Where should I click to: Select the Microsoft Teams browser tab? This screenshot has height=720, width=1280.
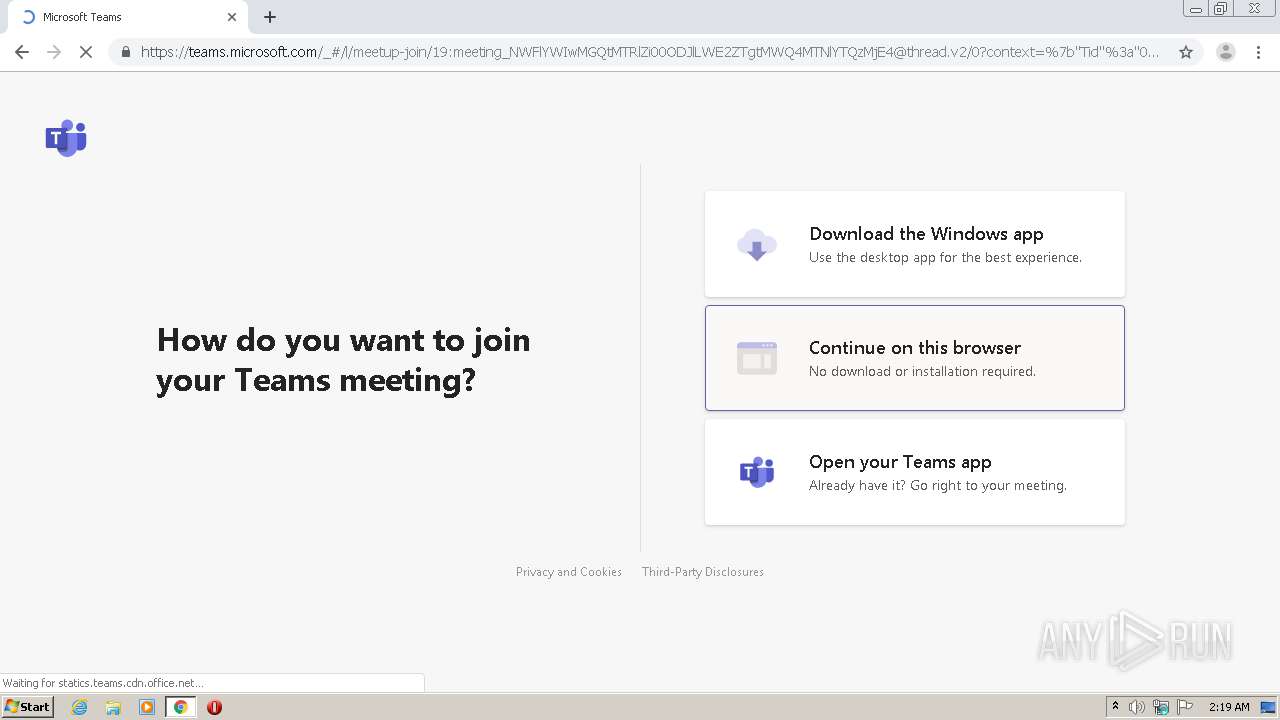point(127,17)
